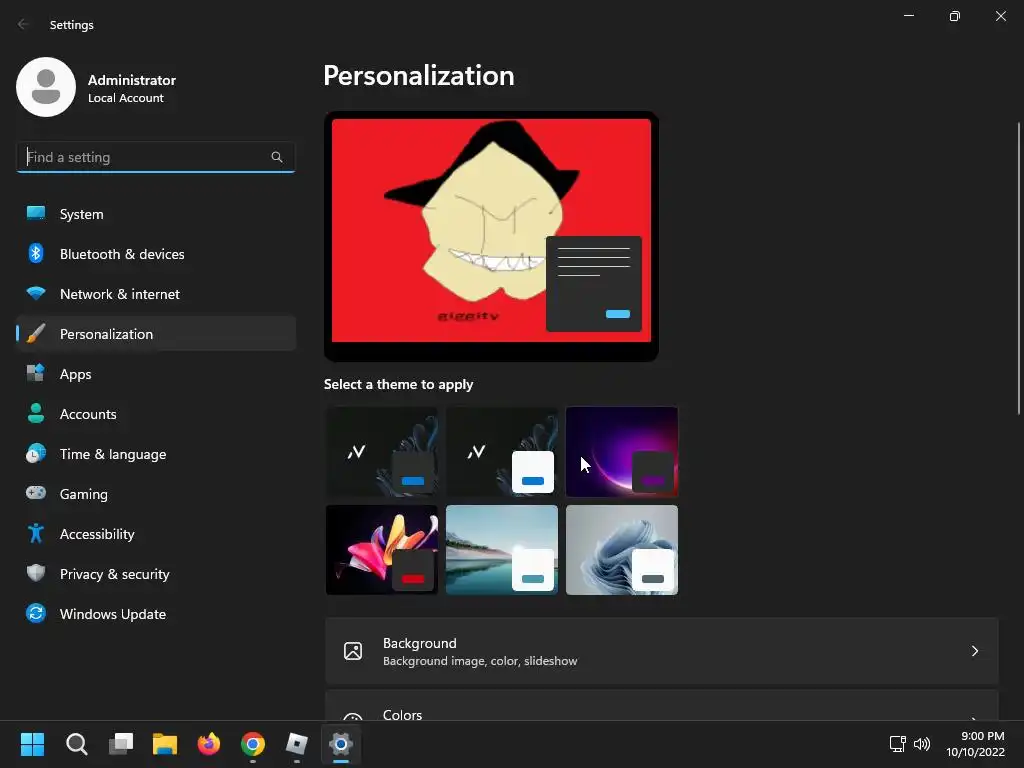Launch Google Chrome from taskbar
The height and width of the screenshot is (768, 1024).
[253, 744]
